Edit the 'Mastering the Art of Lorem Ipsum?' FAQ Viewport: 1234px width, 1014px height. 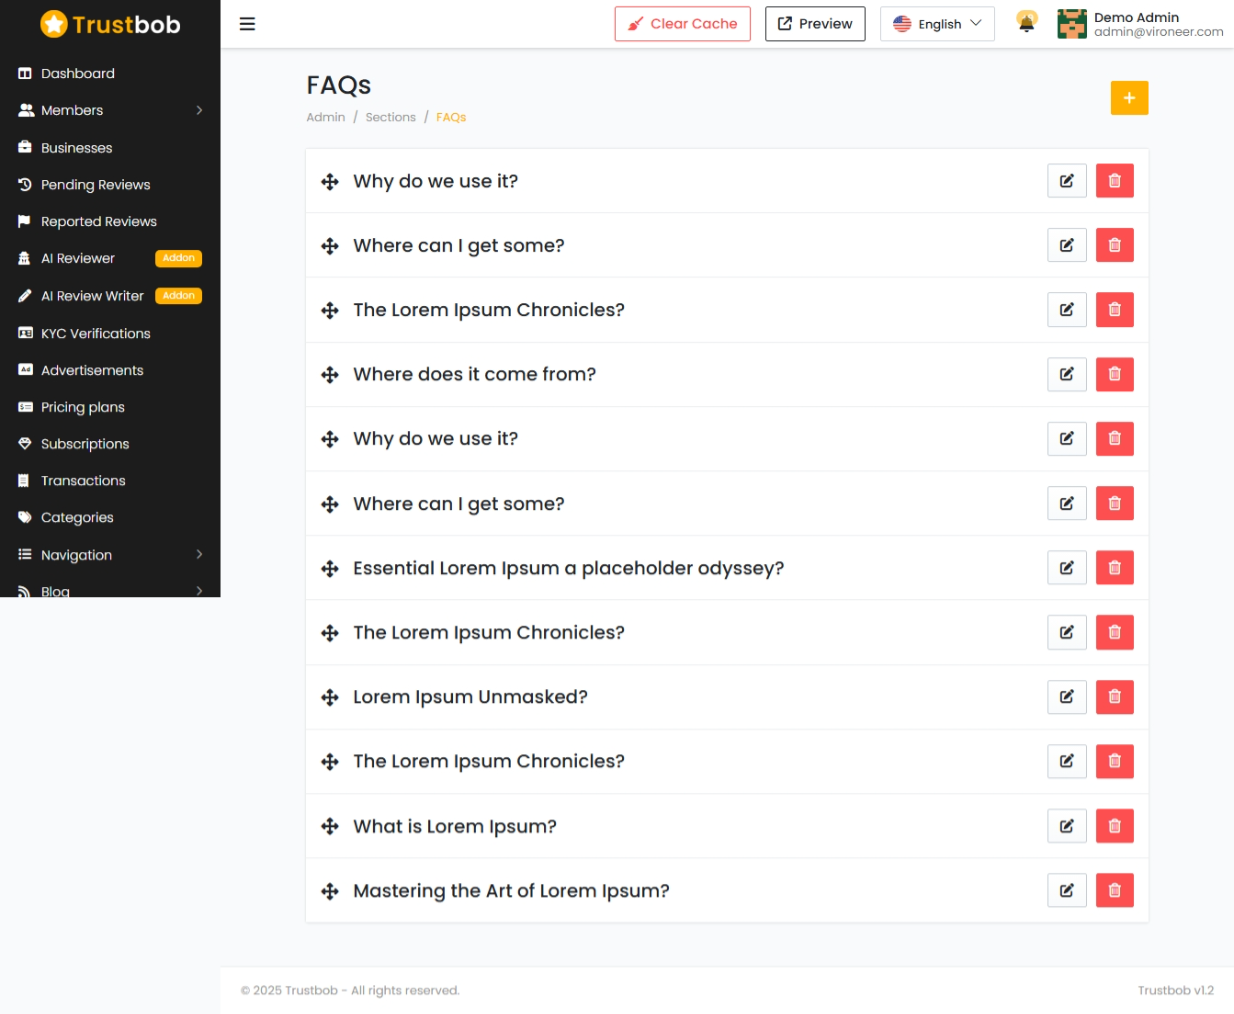(1067, 890)
